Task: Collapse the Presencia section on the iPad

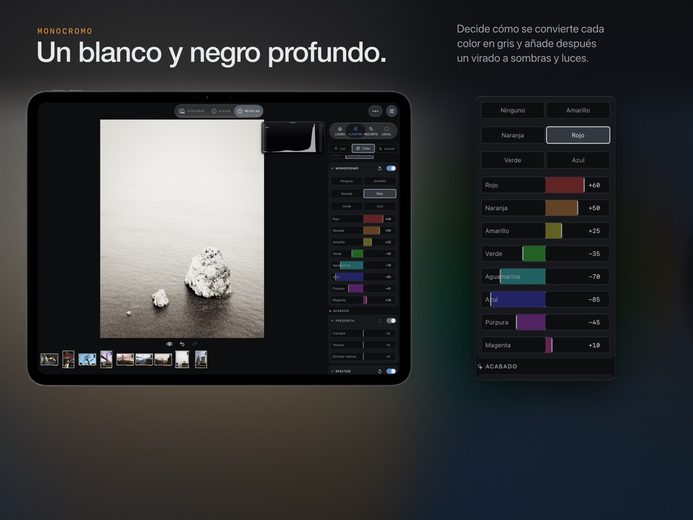Action: click(x=343, y=321)
